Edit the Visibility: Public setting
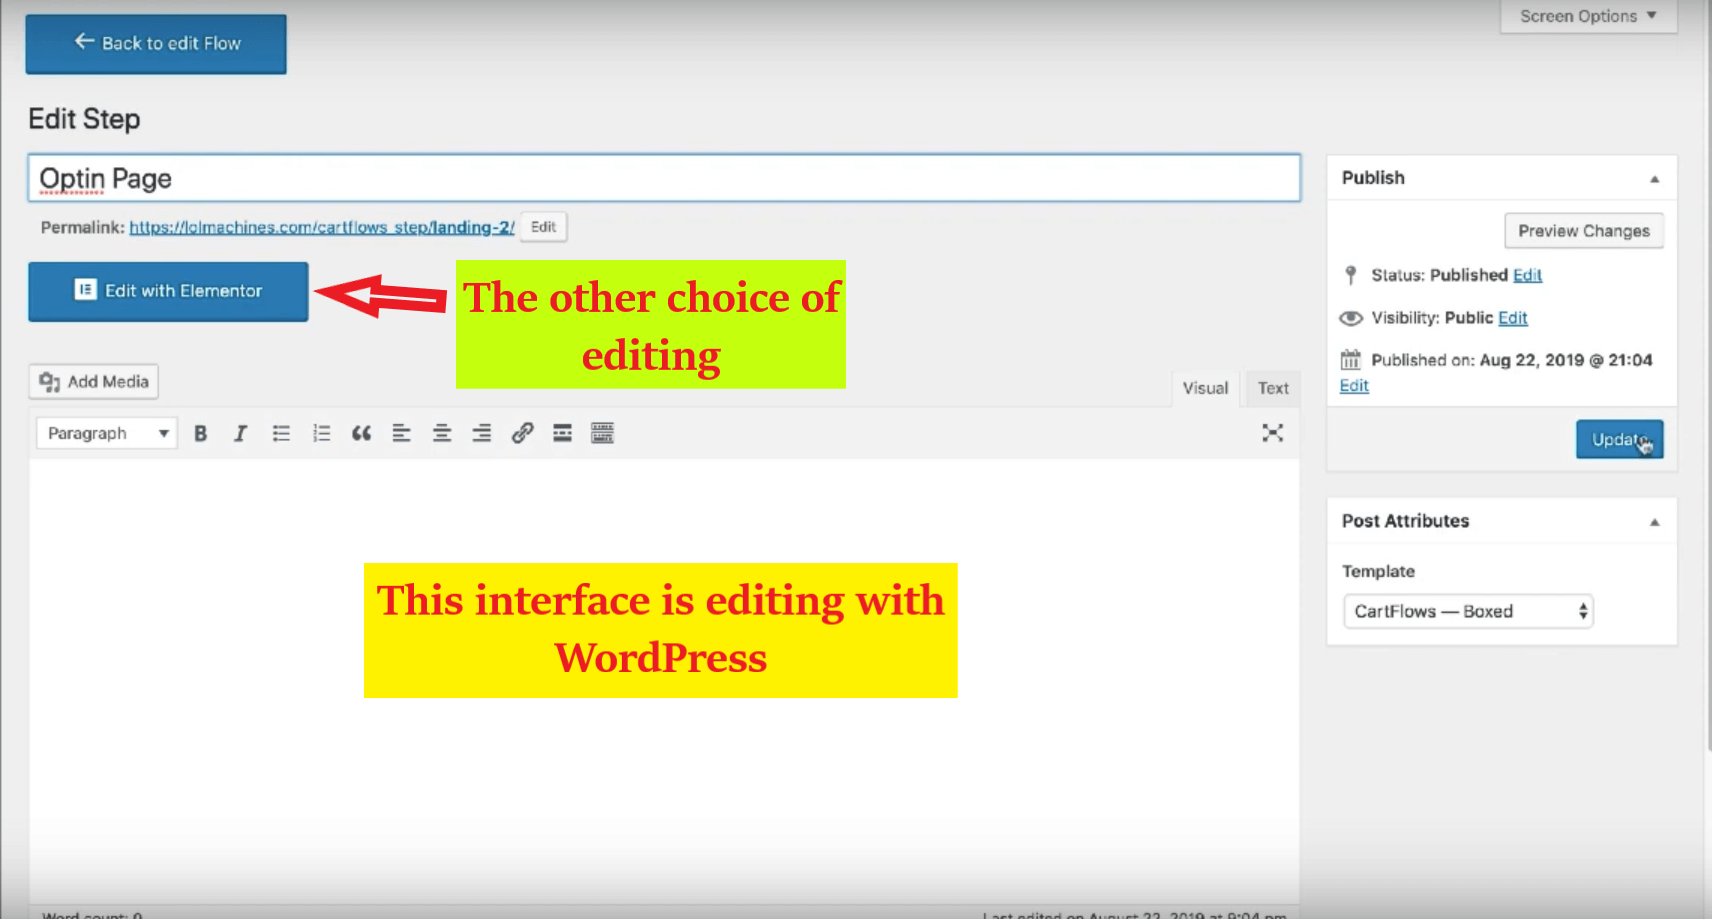The width and height of the screenshot is (1712, 919). click(x=1512, y=318)
